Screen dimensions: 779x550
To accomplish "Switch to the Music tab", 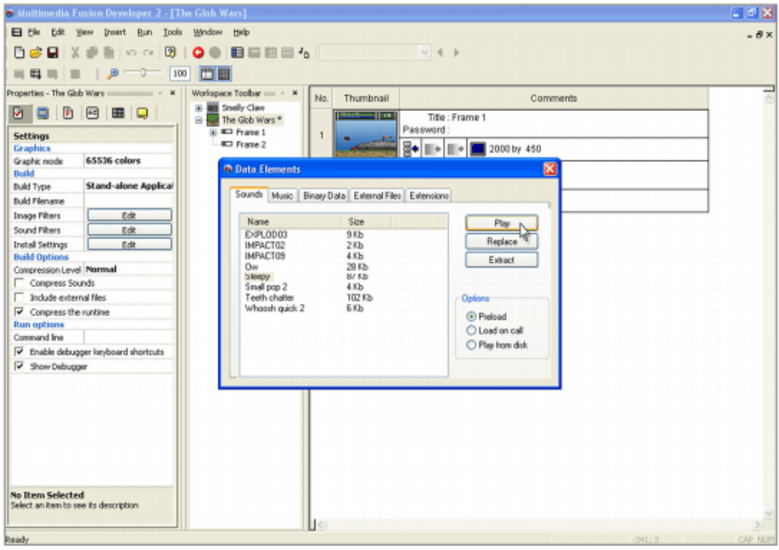I will 282,196.
